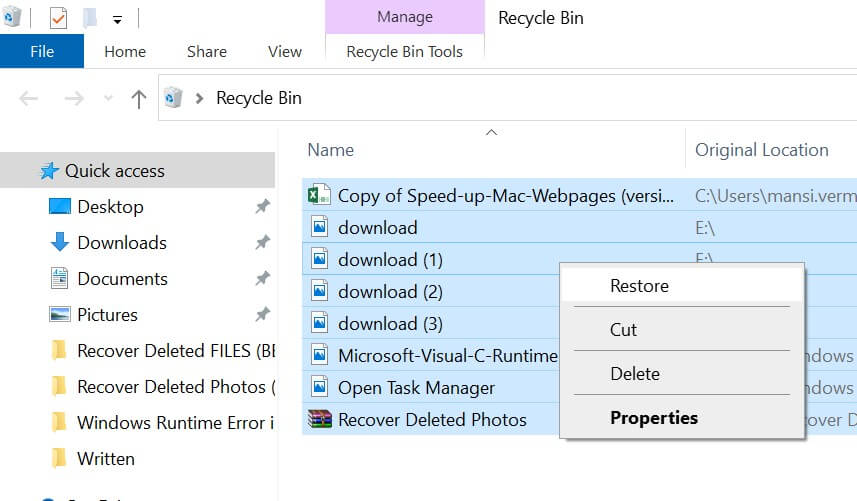857x501 pixels.
Task: Click the Properties quick access checkmark icon
Action: tap(58, 18)
